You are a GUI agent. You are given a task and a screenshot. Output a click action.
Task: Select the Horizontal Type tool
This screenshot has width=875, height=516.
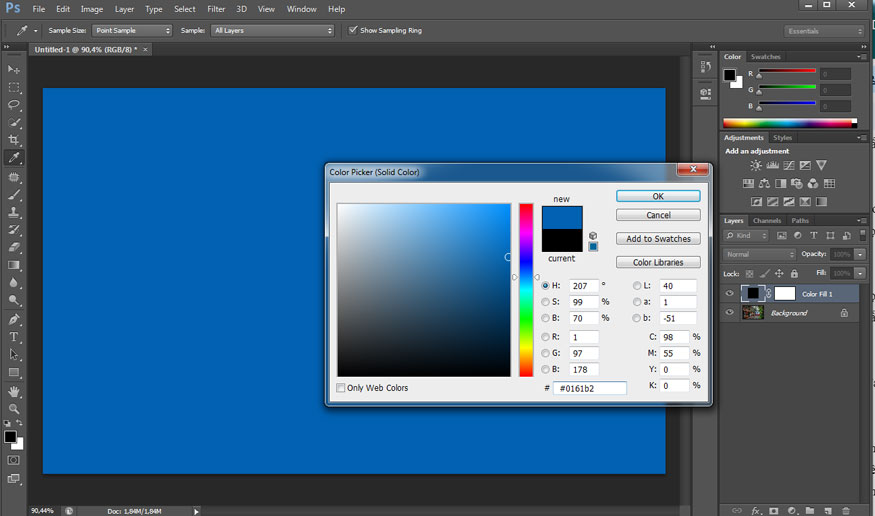(x=14, y=337)
